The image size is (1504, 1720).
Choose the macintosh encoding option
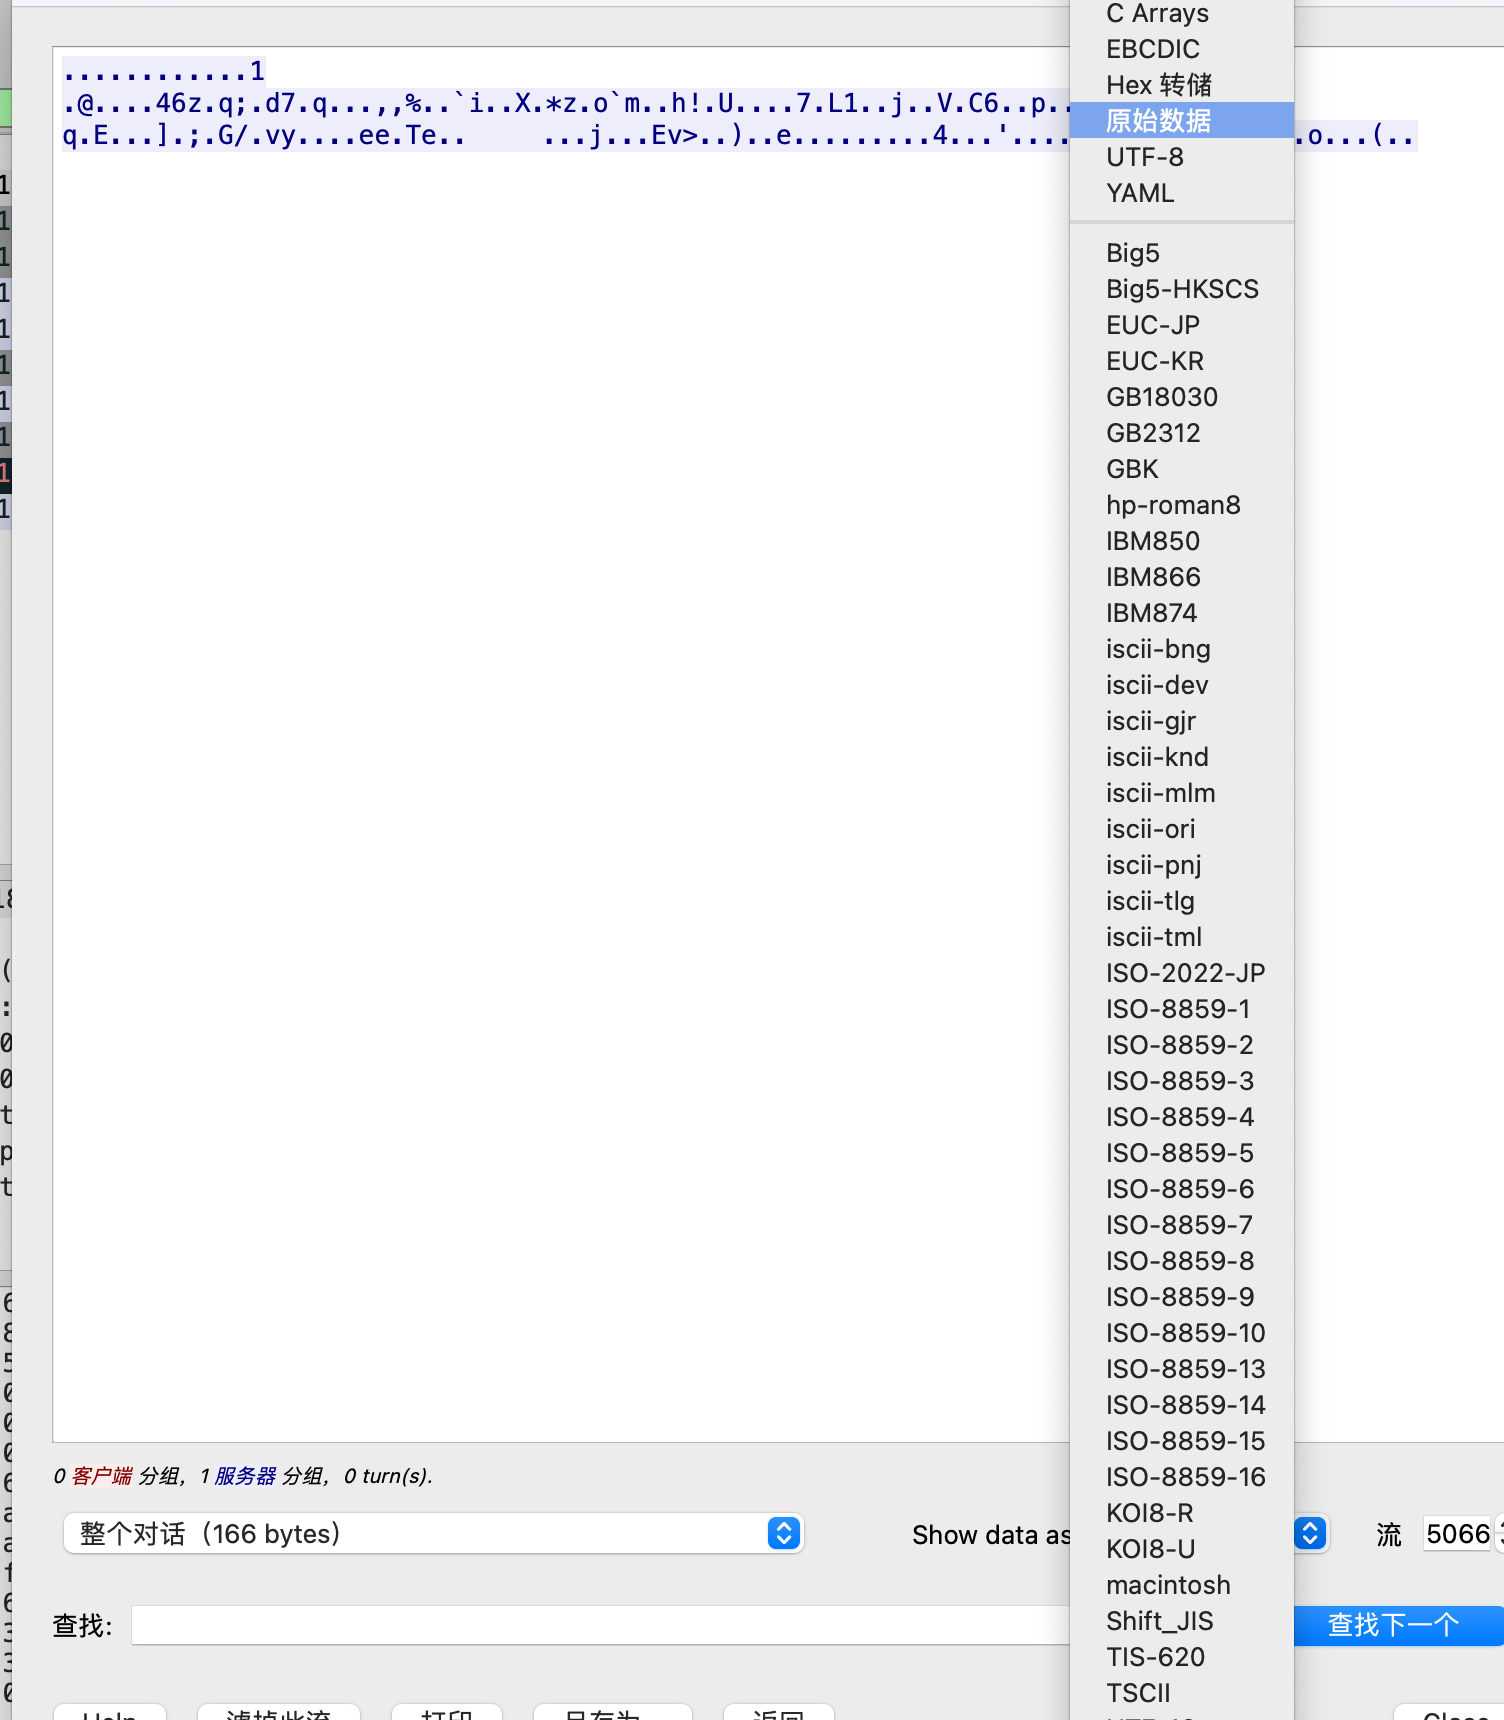[x=1167, y=1585]
